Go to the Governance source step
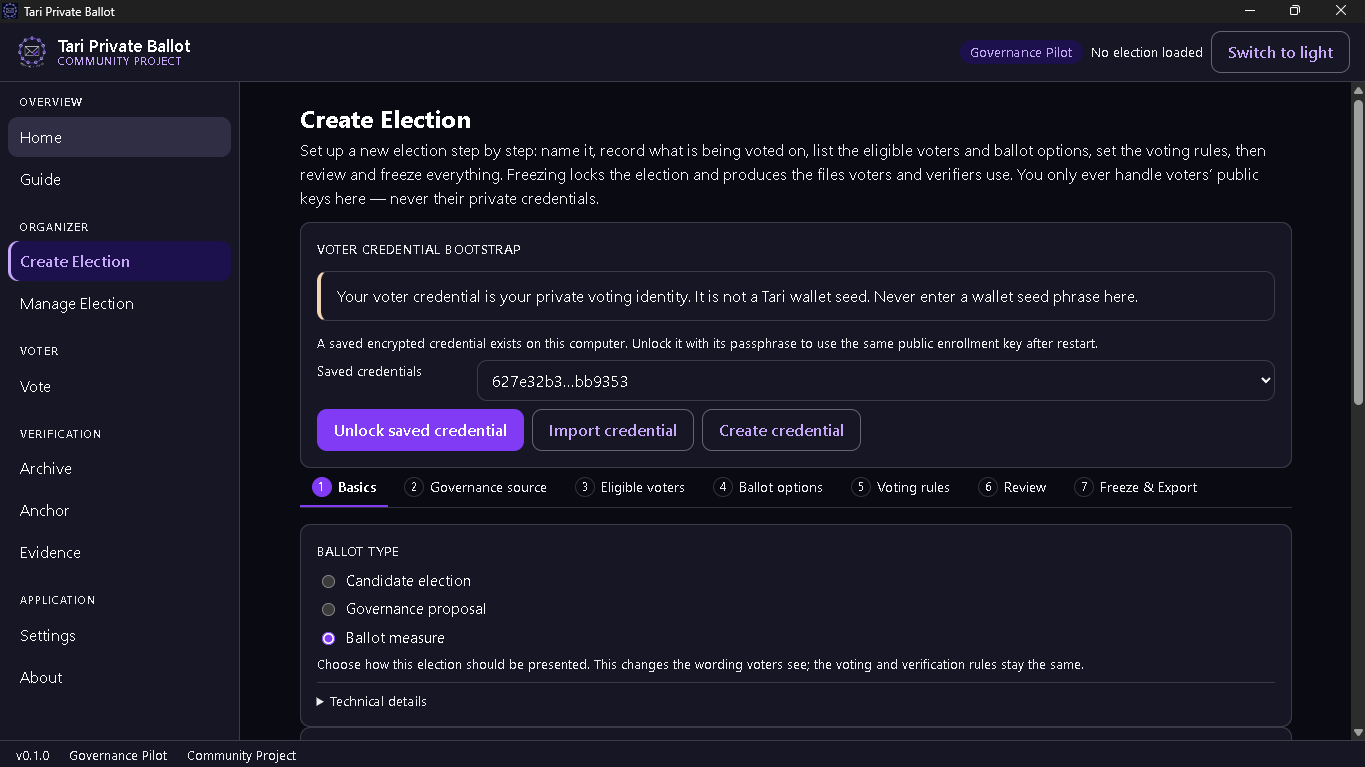The width and height of the screenshot is (1365, 767). click(475, 487)
